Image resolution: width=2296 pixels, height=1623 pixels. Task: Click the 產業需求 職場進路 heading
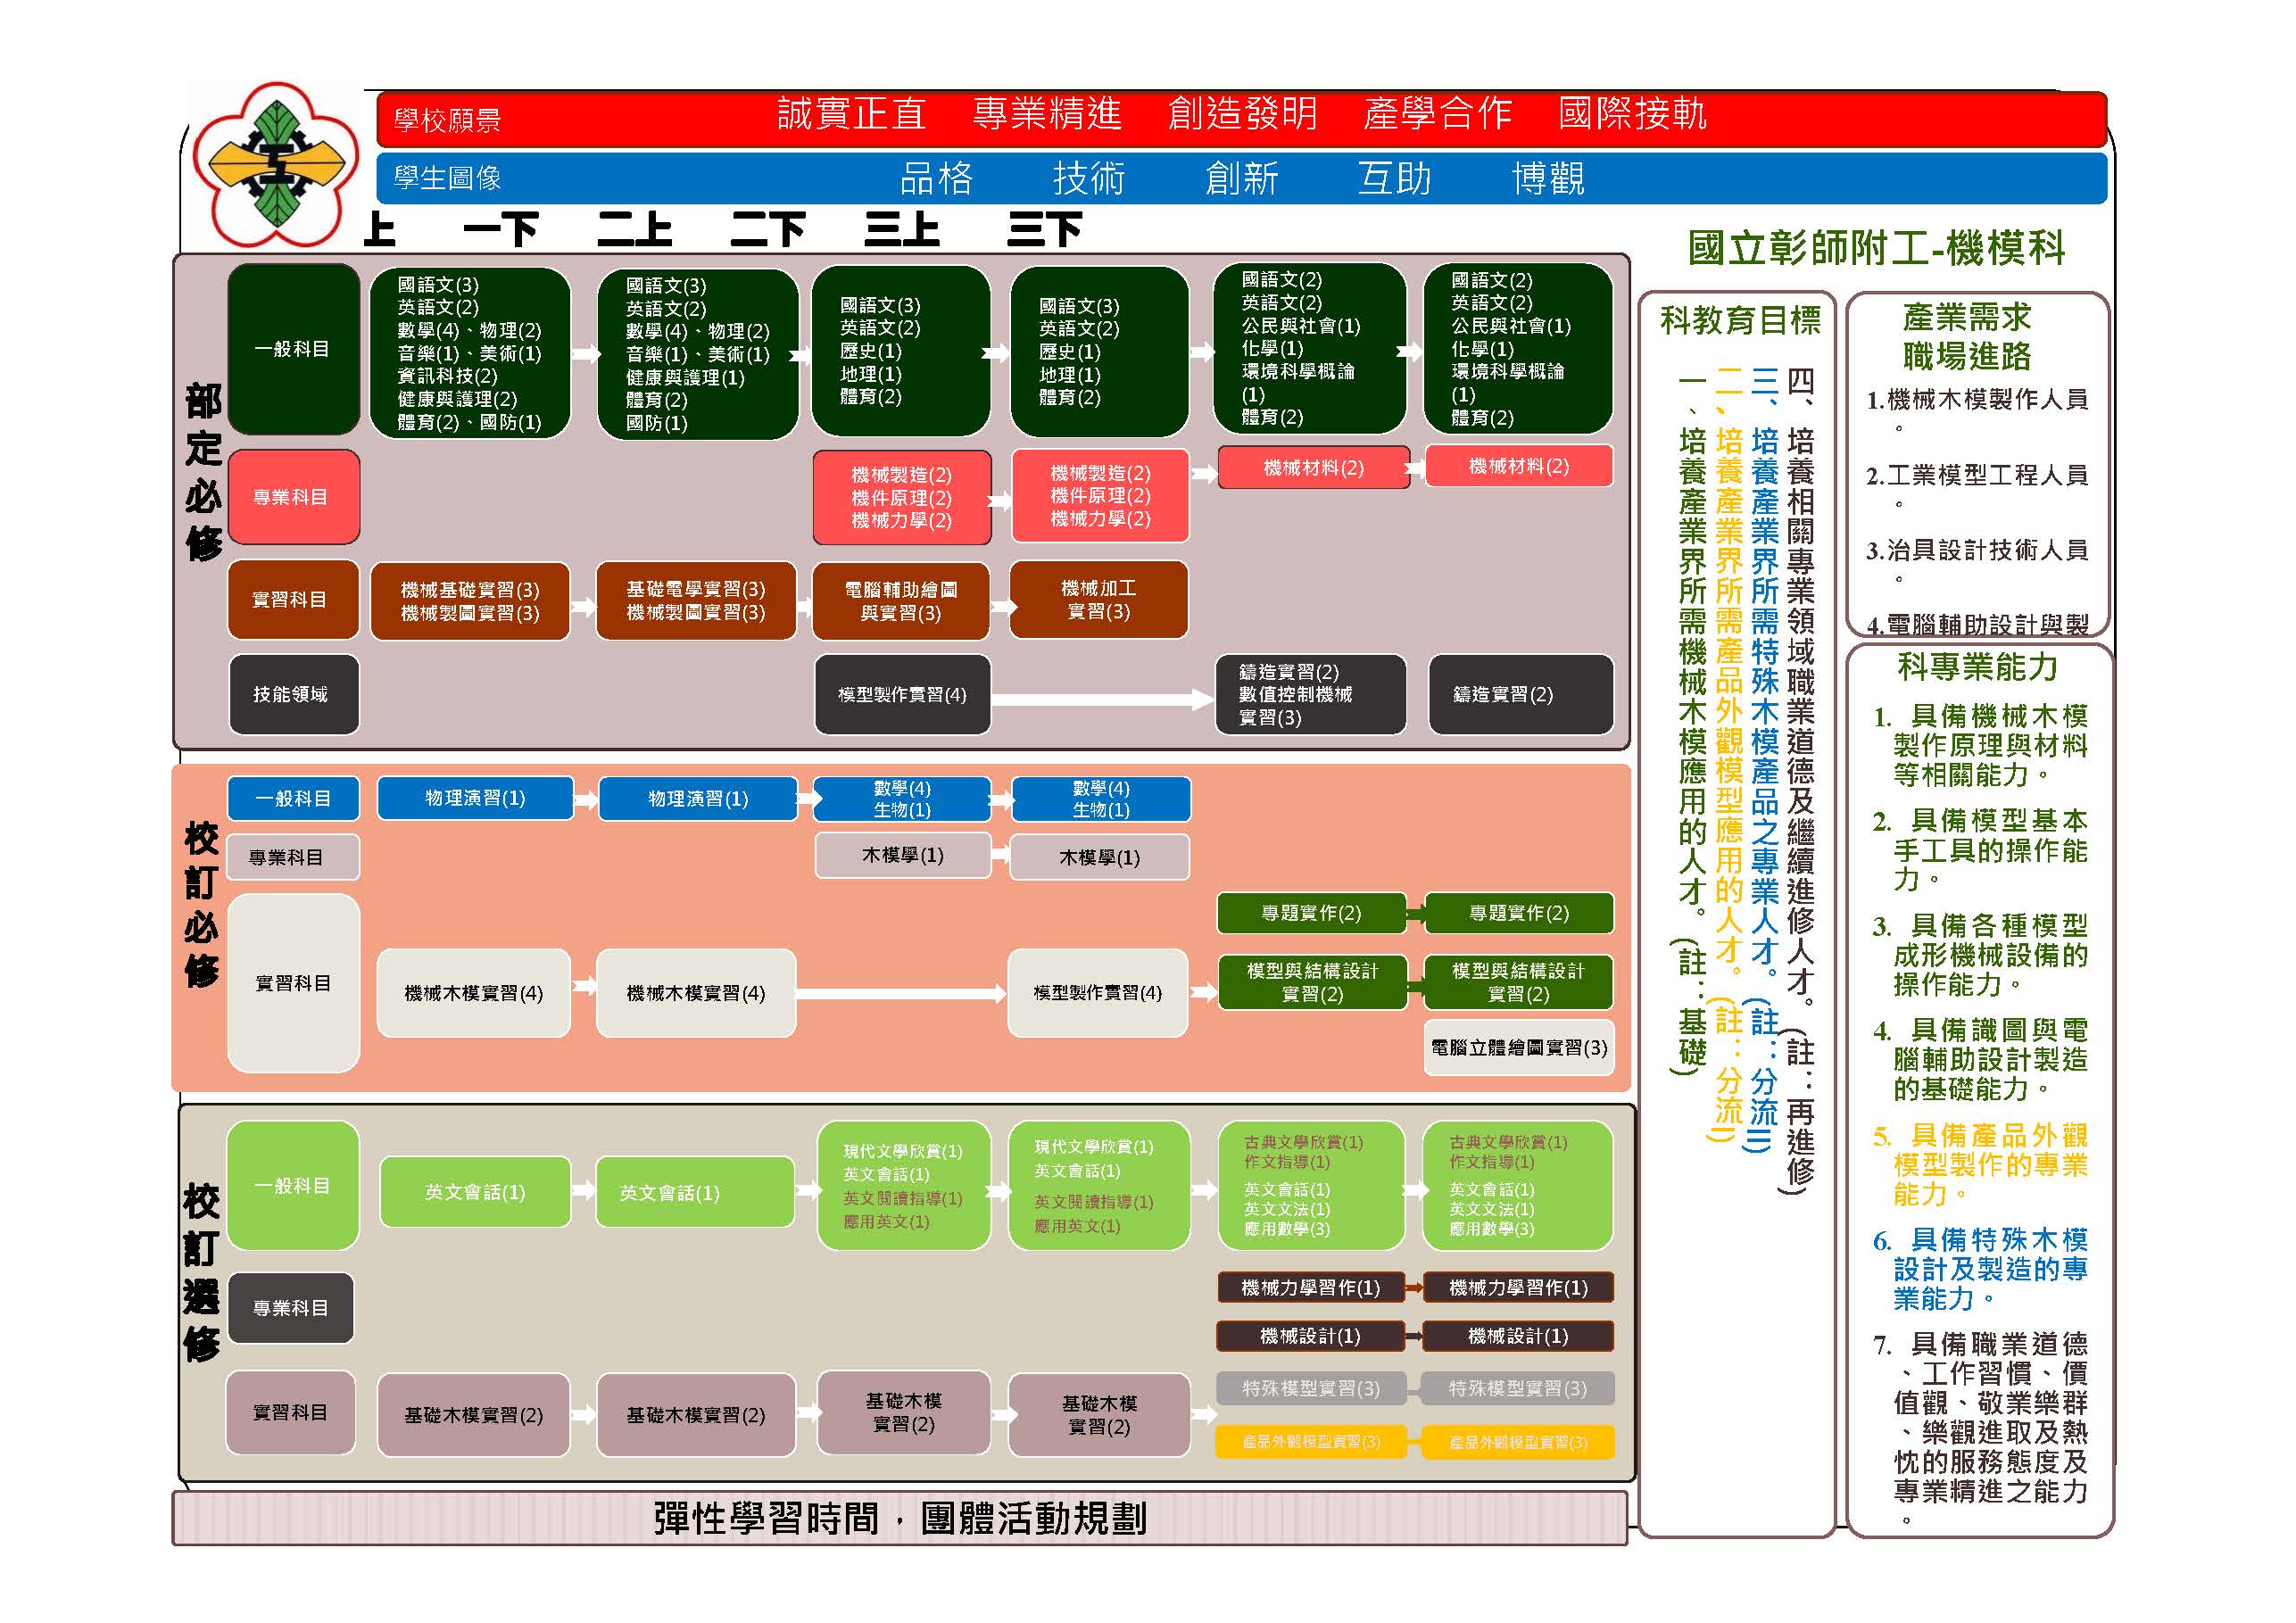point(1967,337)
